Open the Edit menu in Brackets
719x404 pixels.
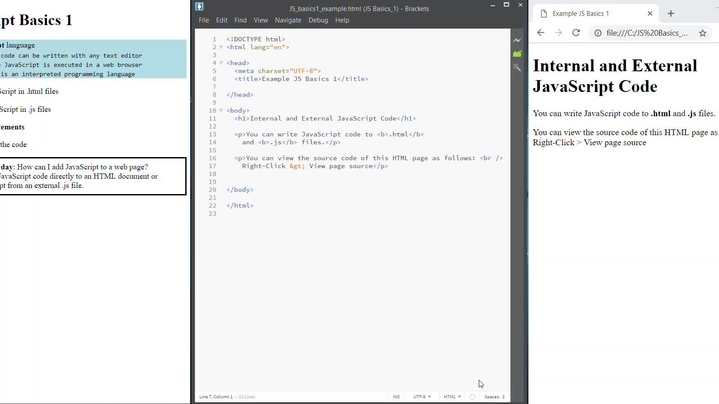[x=221, y=20]
